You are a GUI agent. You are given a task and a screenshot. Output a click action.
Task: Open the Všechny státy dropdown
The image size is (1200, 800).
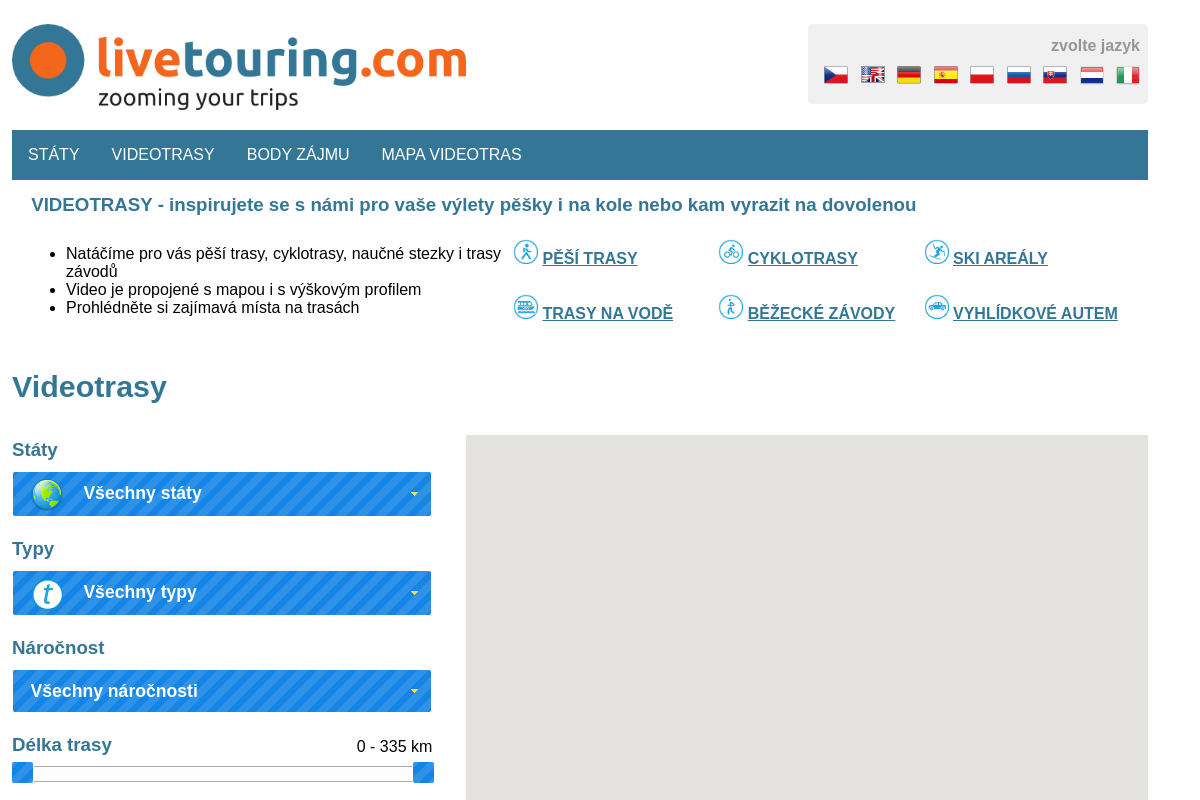[x=222, y=493]
